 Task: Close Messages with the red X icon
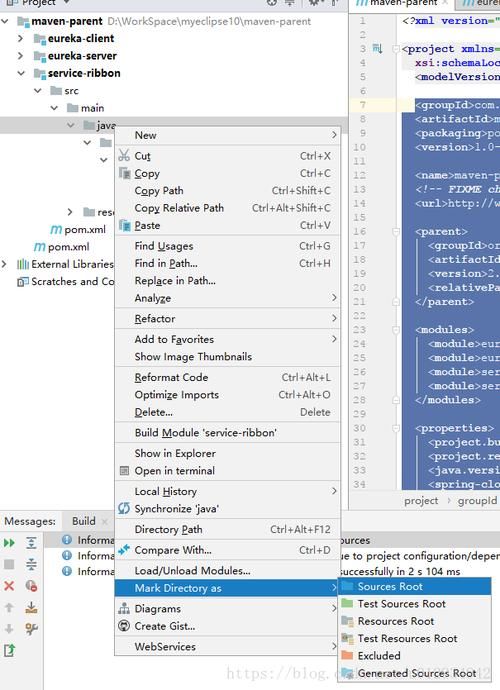click(9, 586)
